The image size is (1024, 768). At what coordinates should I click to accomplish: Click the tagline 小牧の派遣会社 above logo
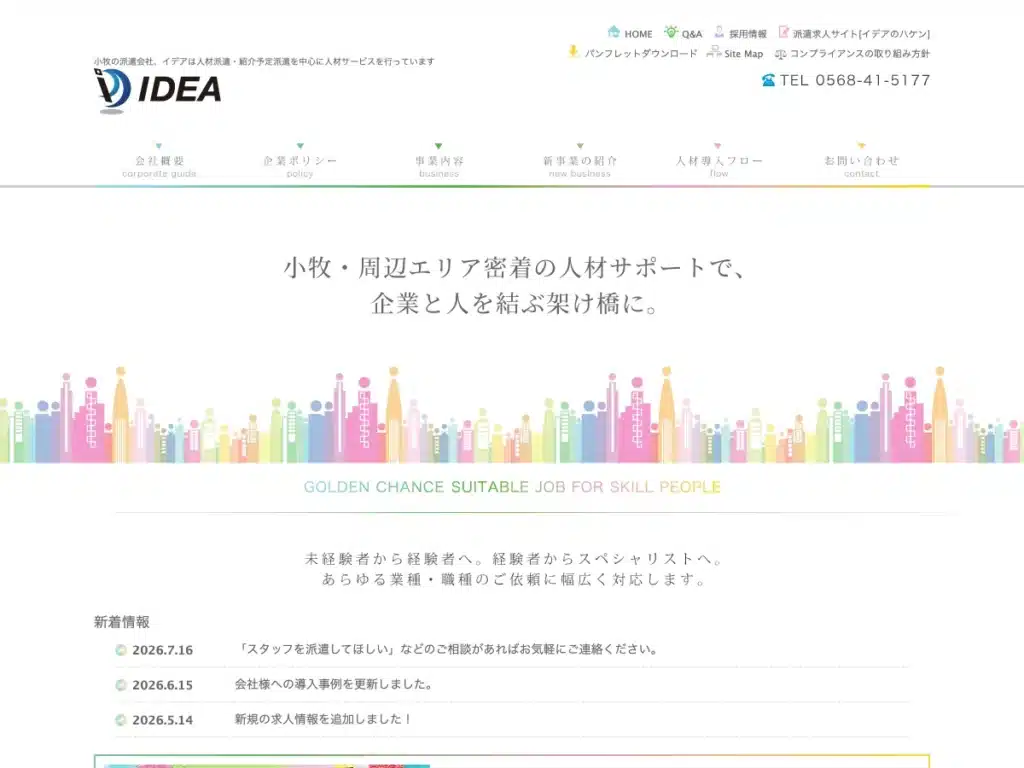264,61
